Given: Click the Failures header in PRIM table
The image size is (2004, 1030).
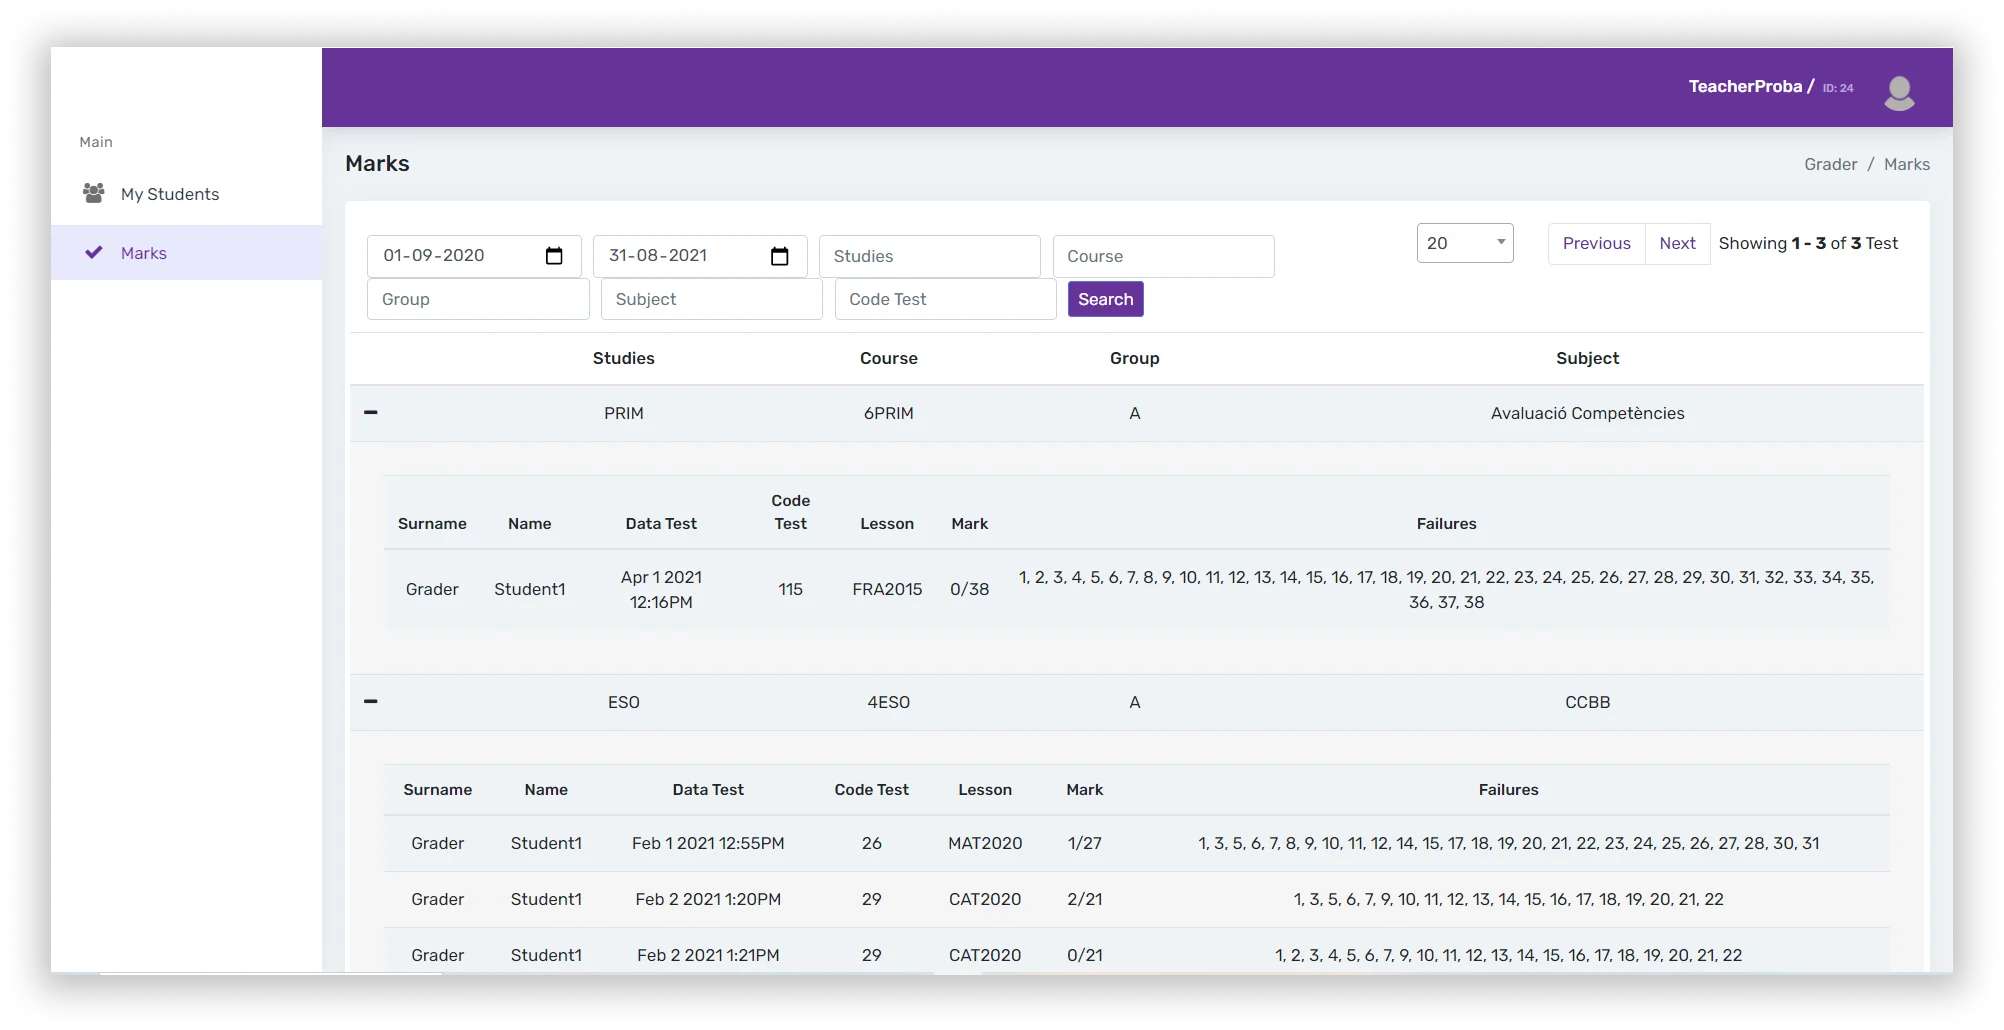Looking at the screenshot, I should pyautogui.click(x=1446, y=523).
